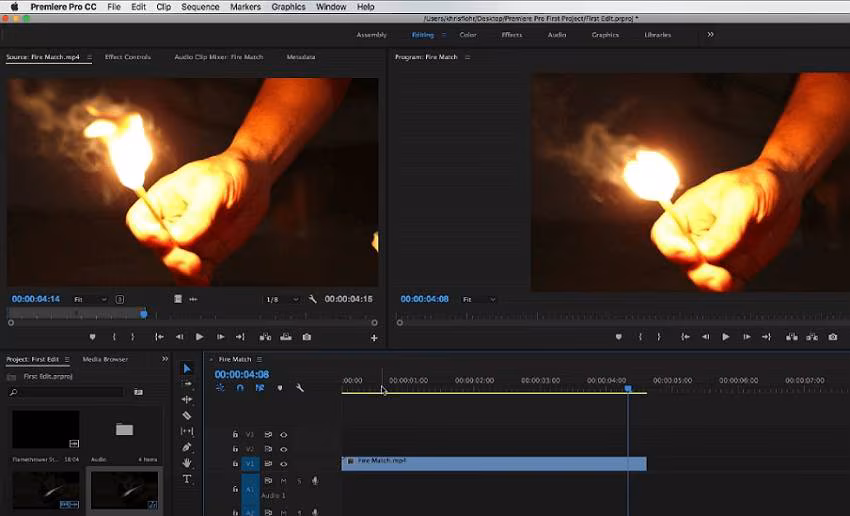Play the Program monitor sequence

(x=726, y=337)
